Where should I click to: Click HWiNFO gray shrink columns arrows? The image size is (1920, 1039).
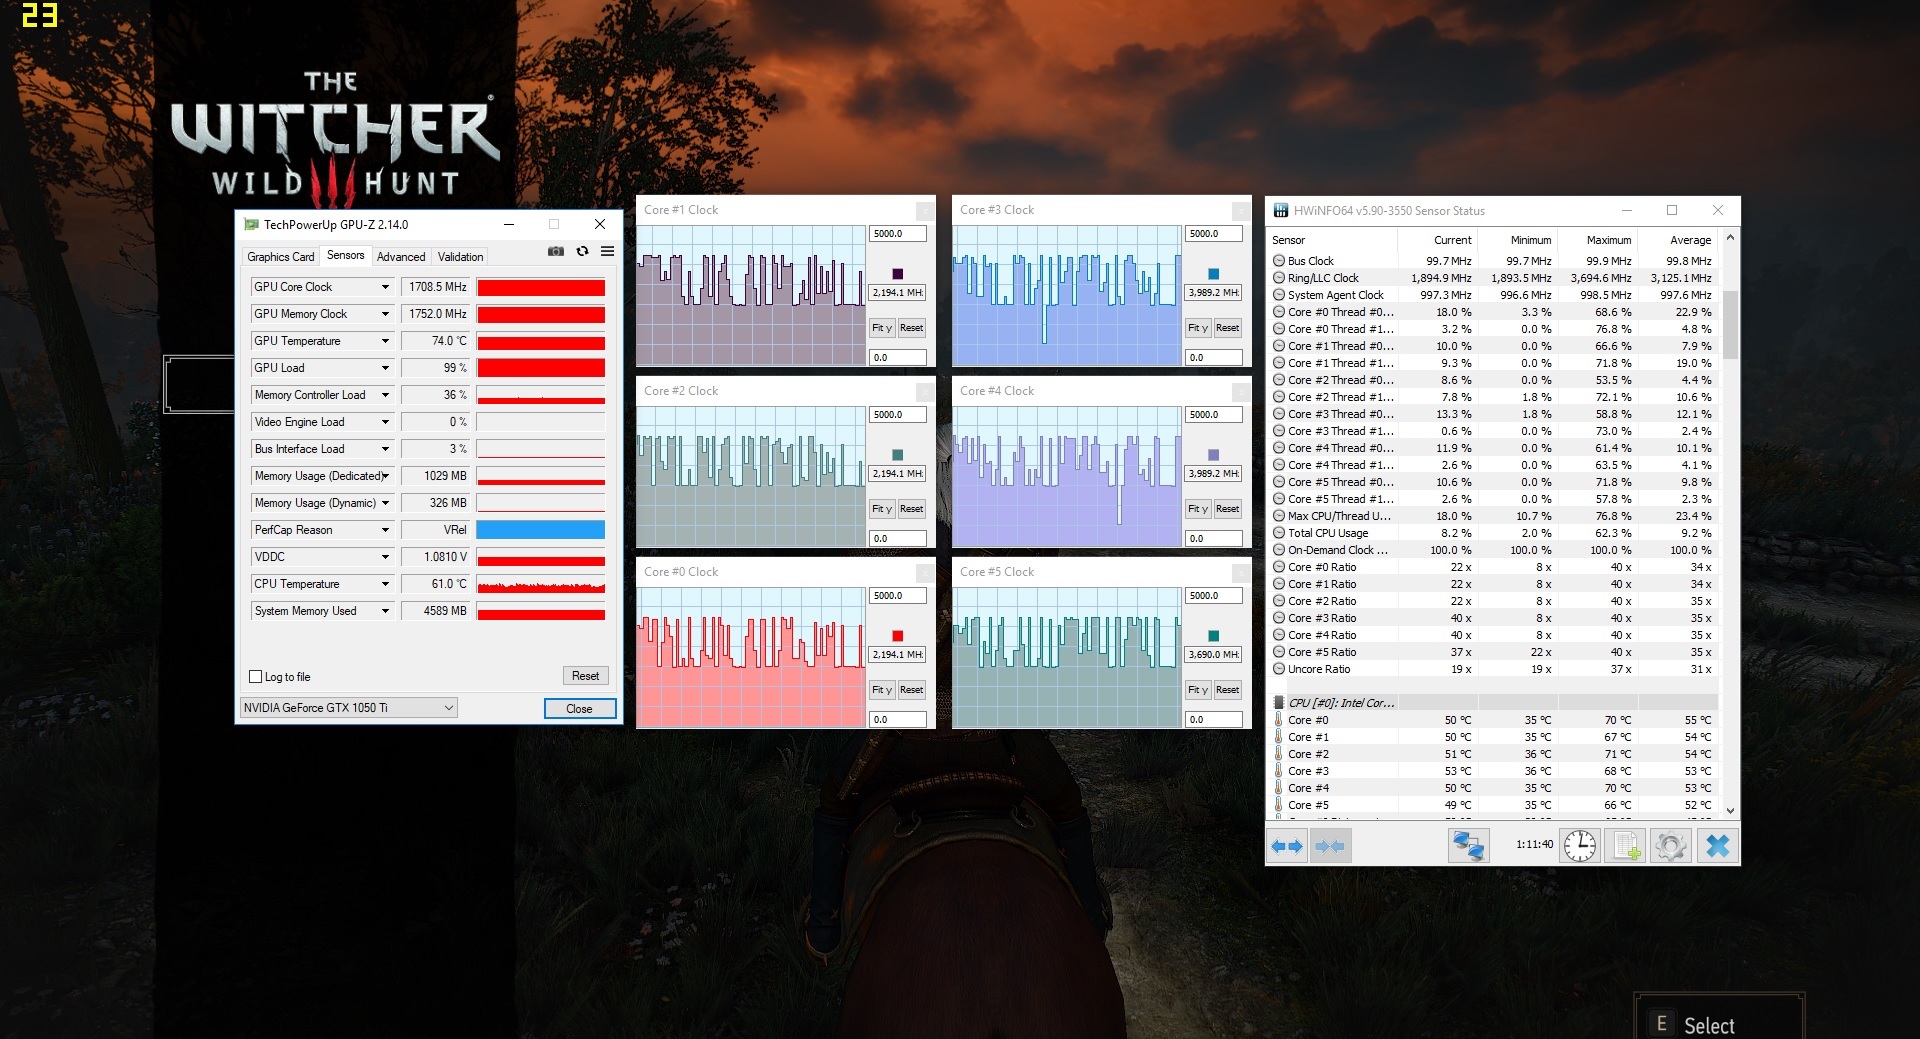coord(1330,846)
